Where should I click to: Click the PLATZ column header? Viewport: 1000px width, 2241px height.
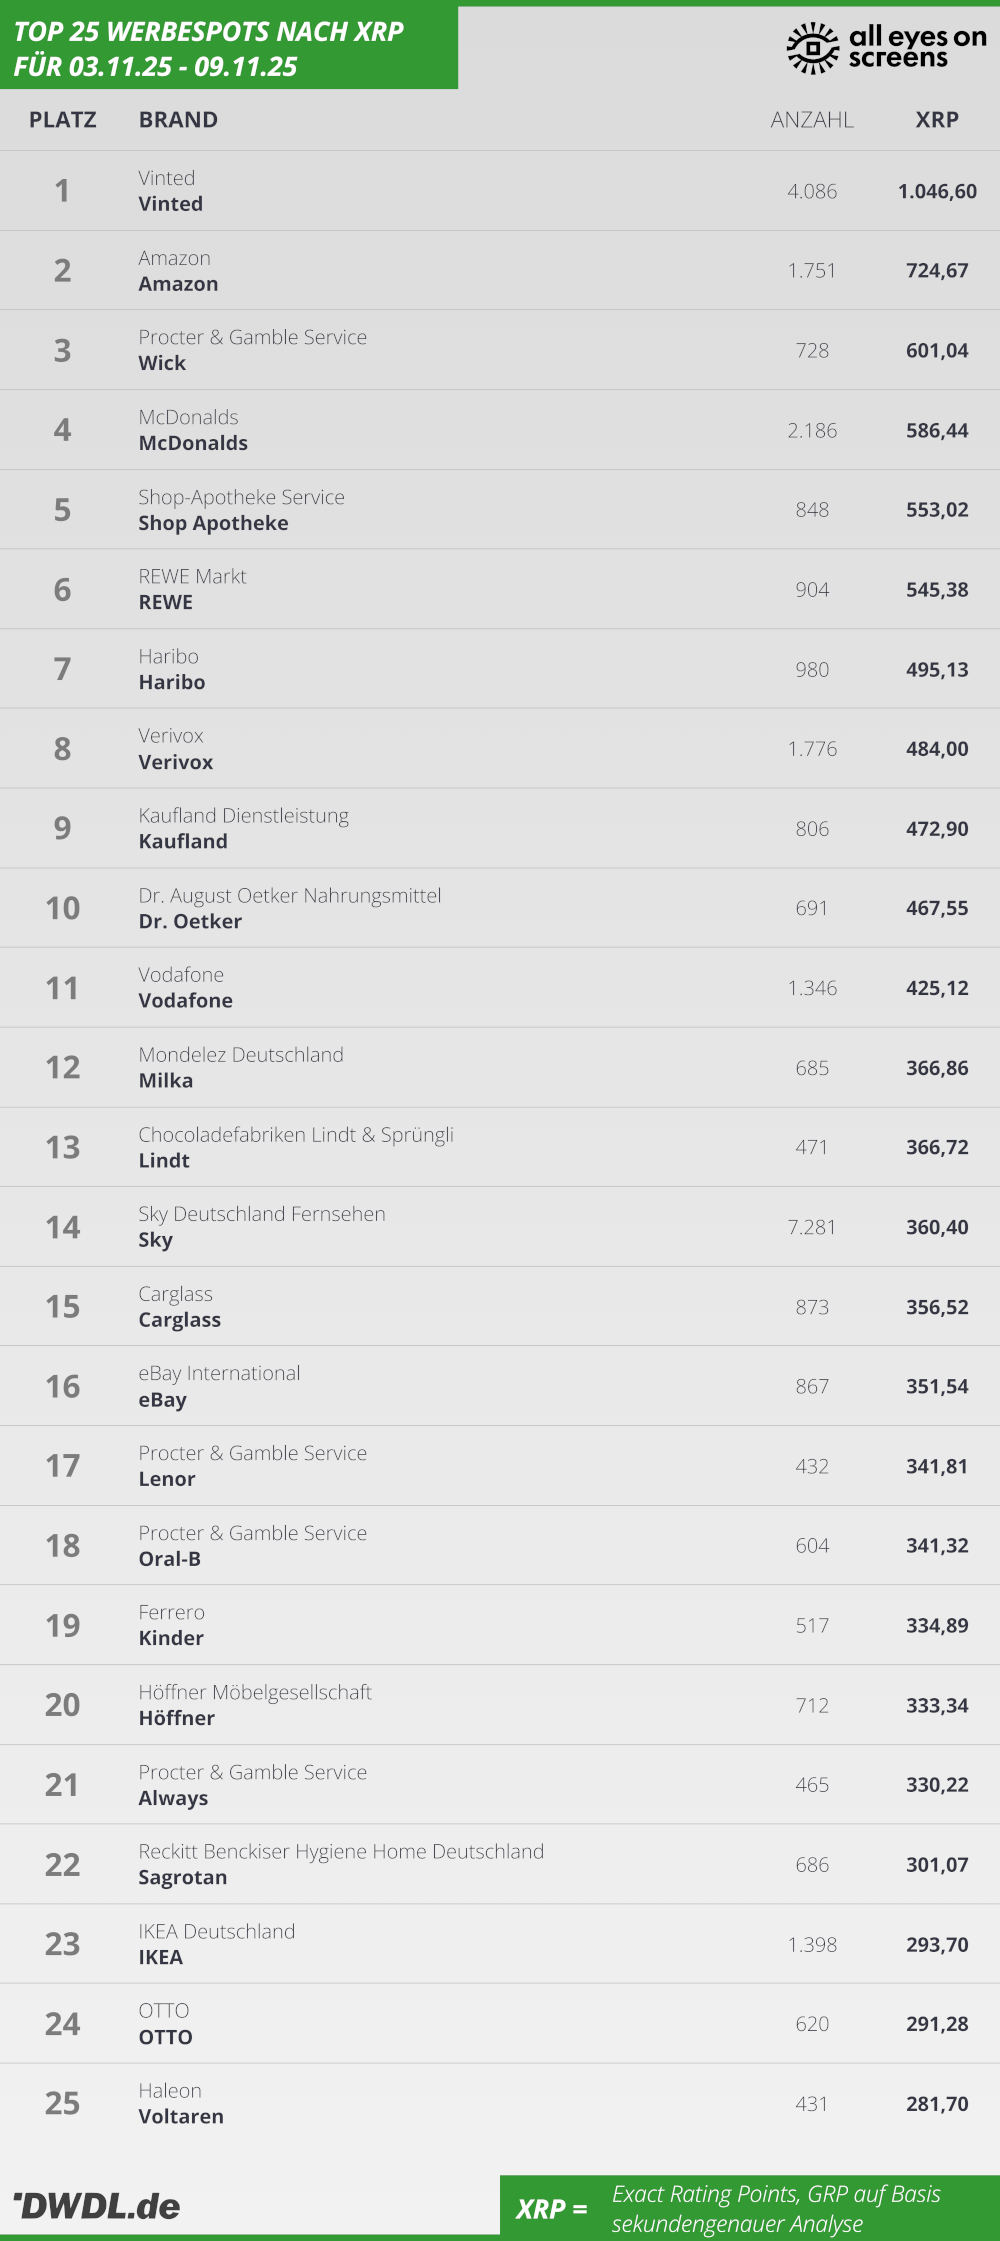coord(63,120)
